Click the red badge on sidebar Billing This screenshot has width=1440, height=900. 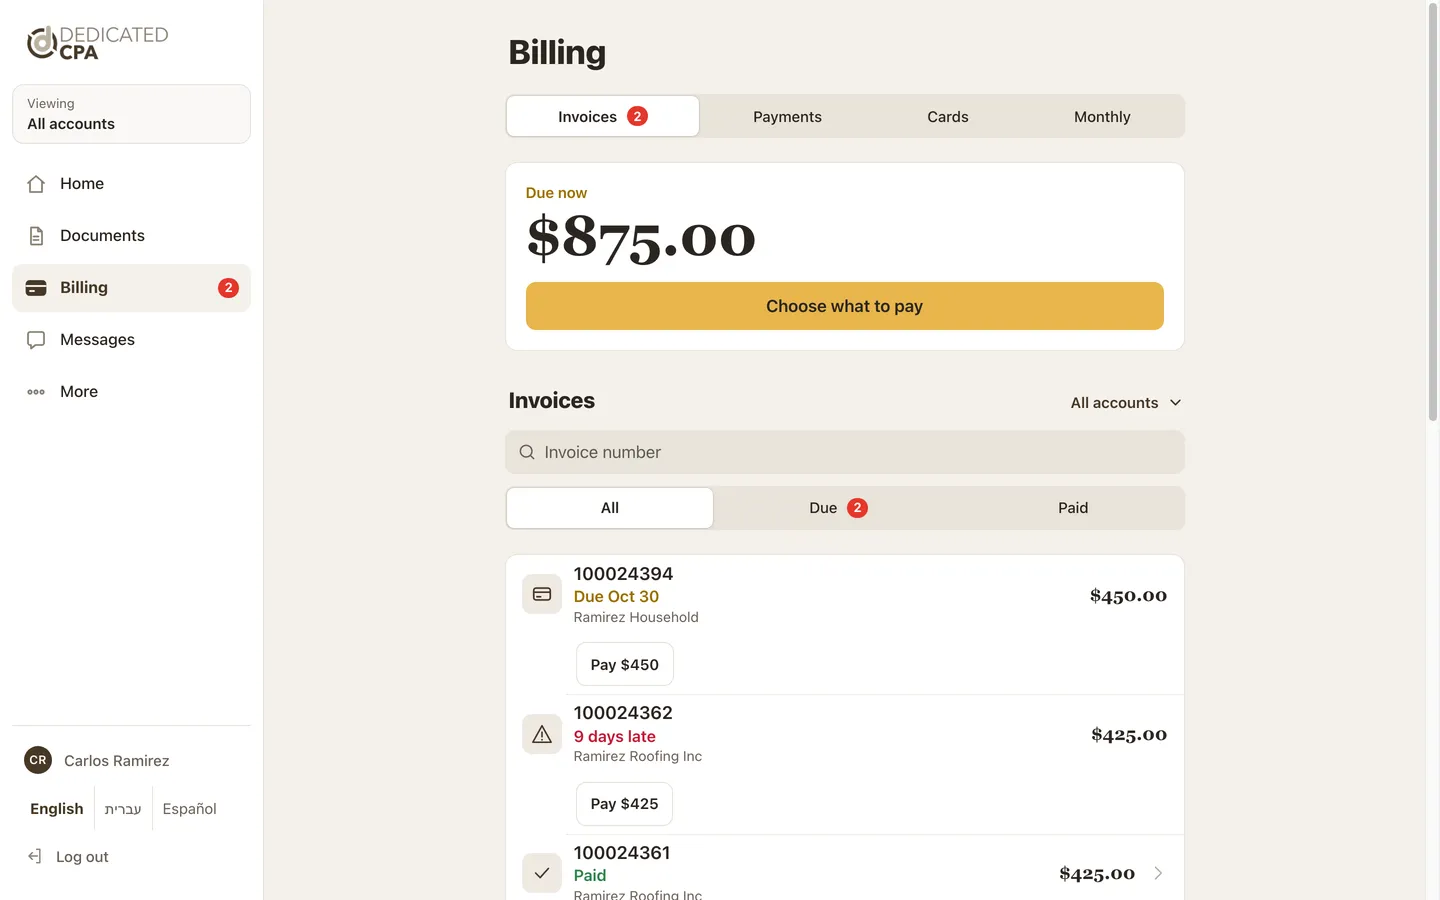click(x=228, y=288)
